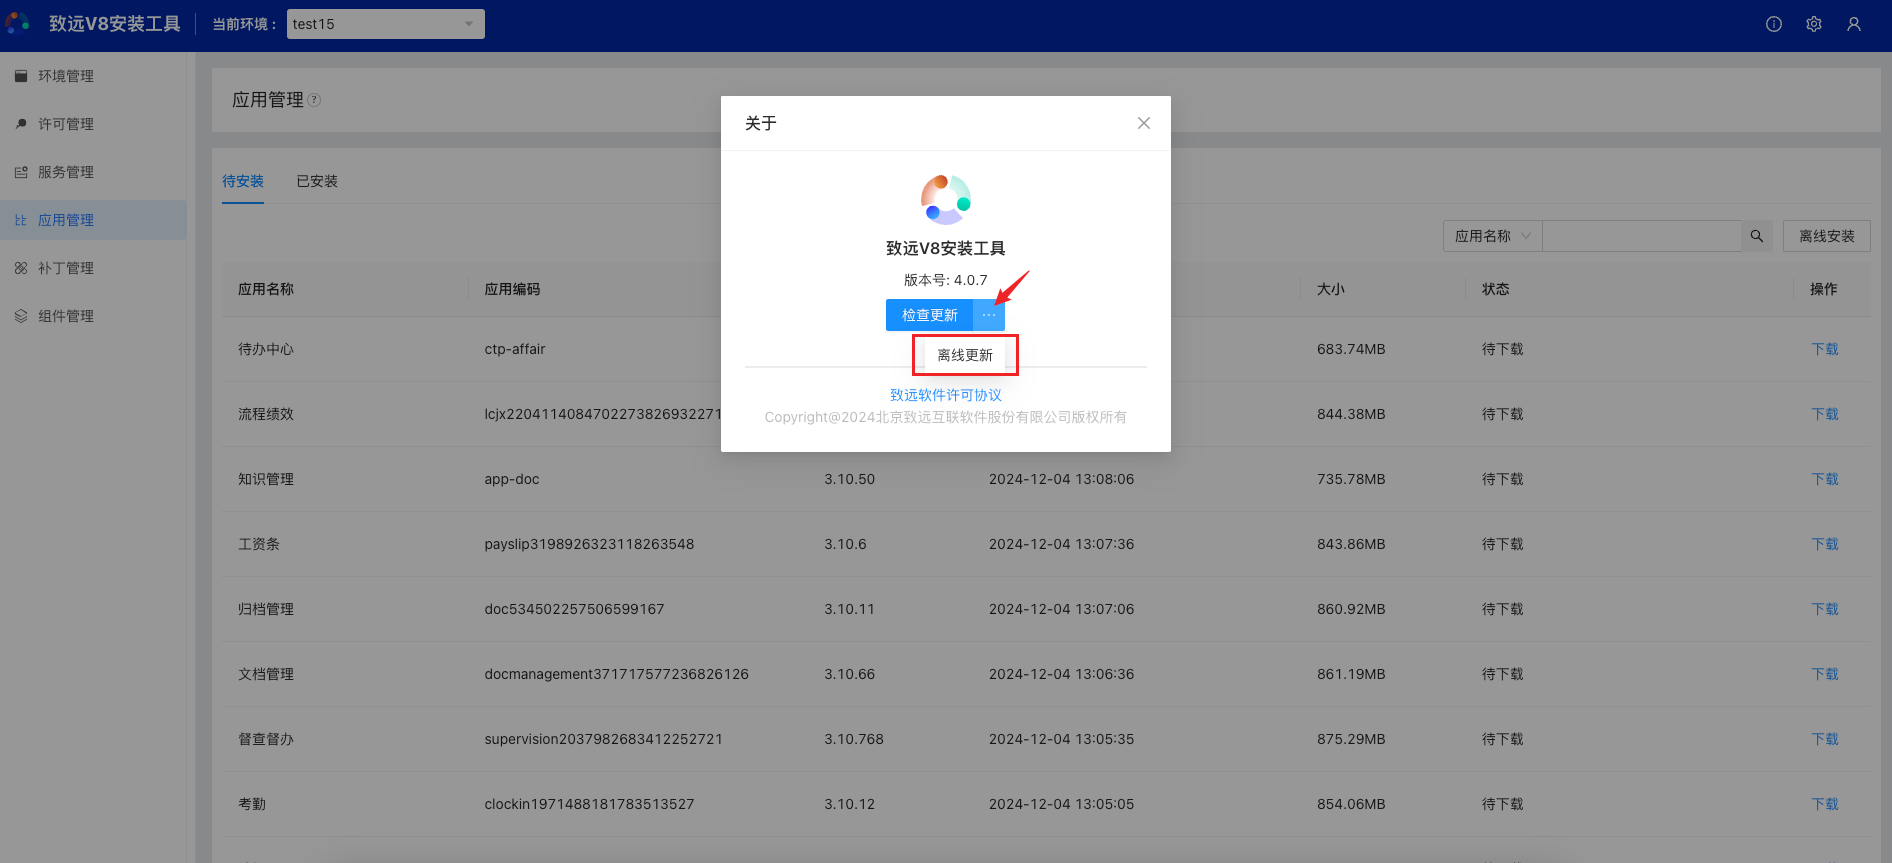
Task: Choose 离线更新 from the dropdown menu
Action: (x=965, y=355)
